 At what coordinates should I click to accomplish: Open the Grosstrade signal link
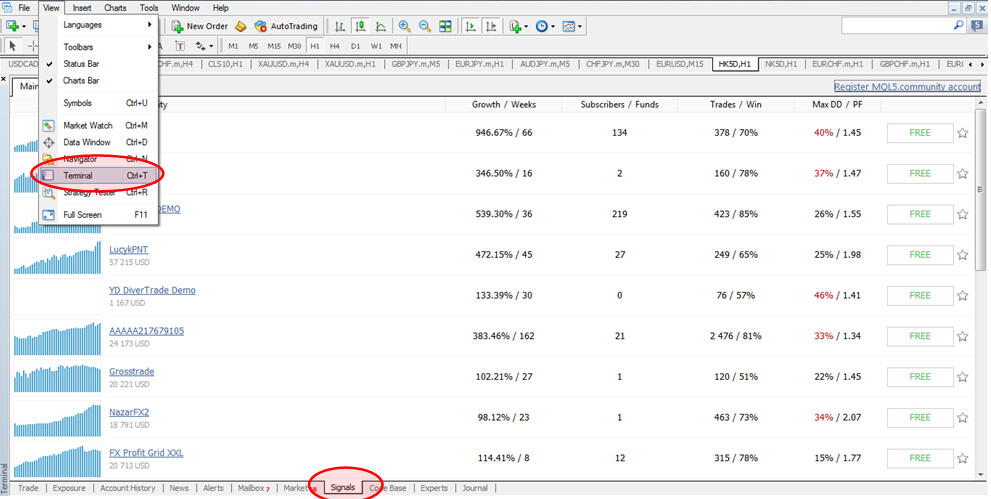pos(131,371)
